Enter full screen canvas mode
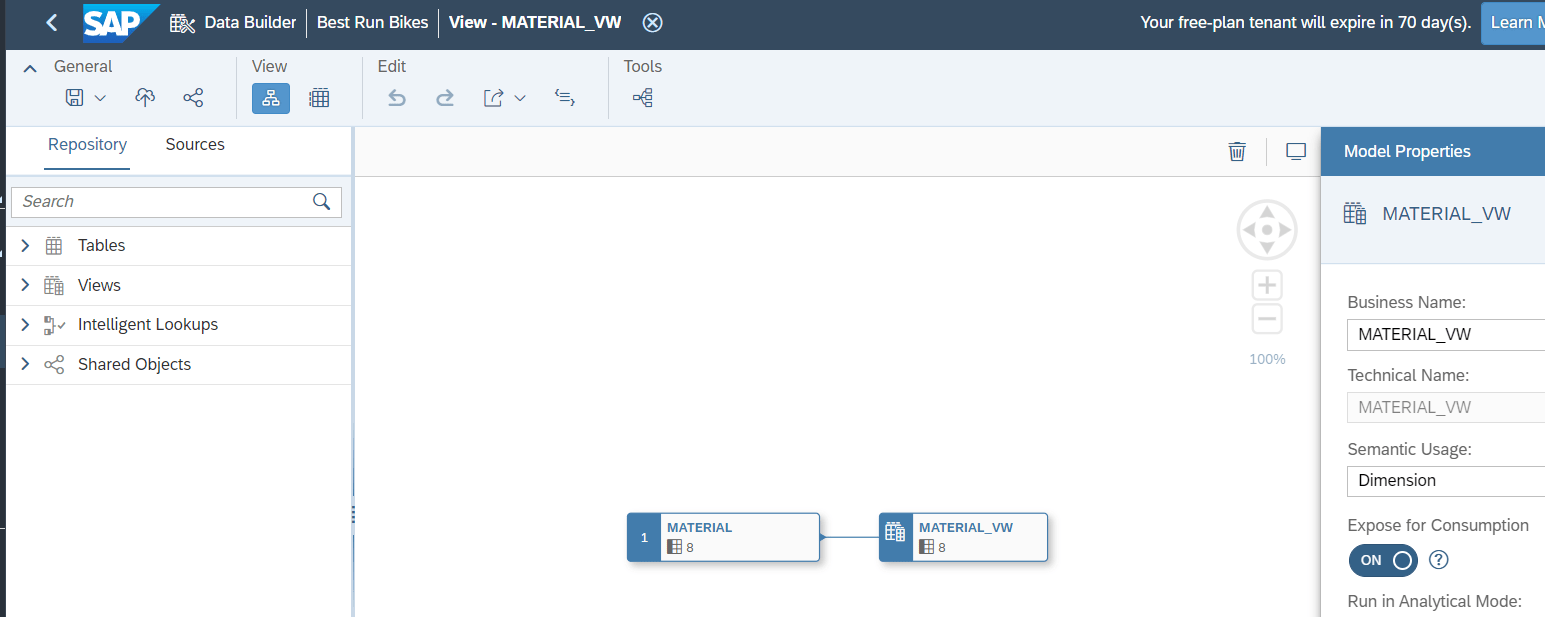 [x=1296, y=150]
